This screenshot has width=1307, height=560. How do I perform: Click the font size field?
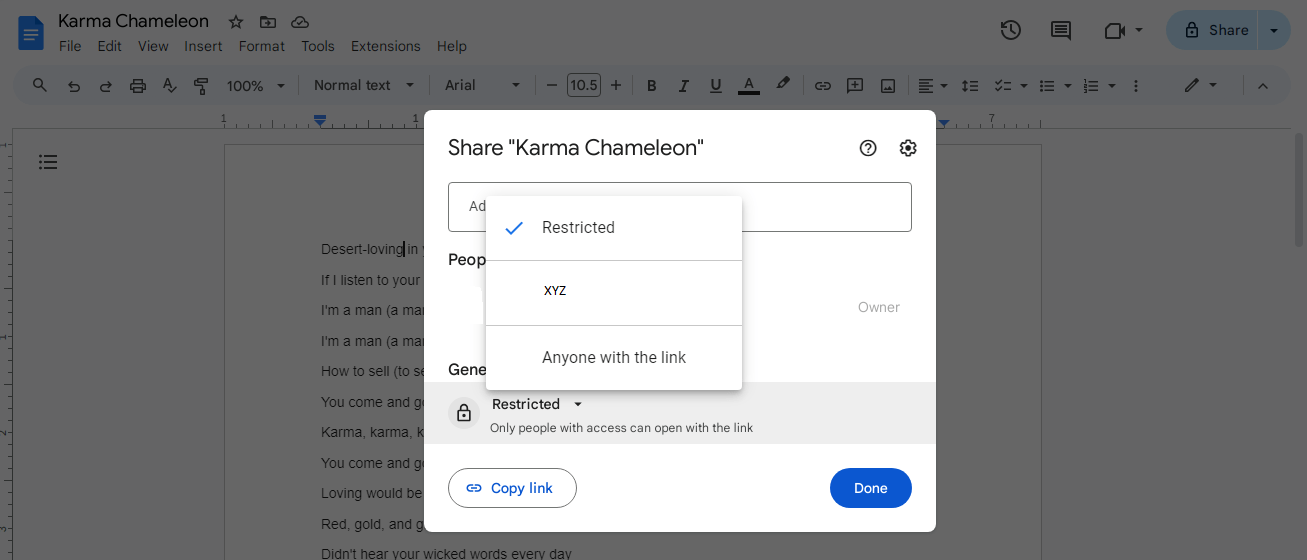(x=583, y=86)
